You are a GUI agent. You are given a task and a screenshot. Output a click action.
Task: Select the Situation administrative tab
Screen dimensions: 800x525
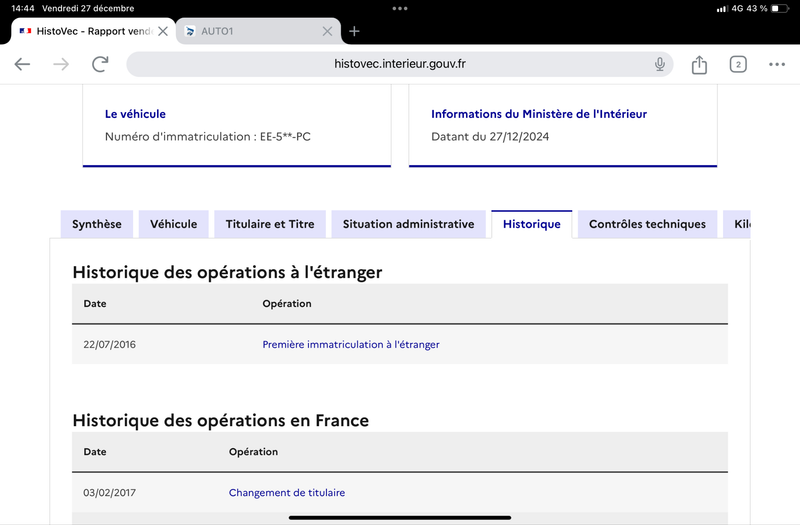click(408, 224)
